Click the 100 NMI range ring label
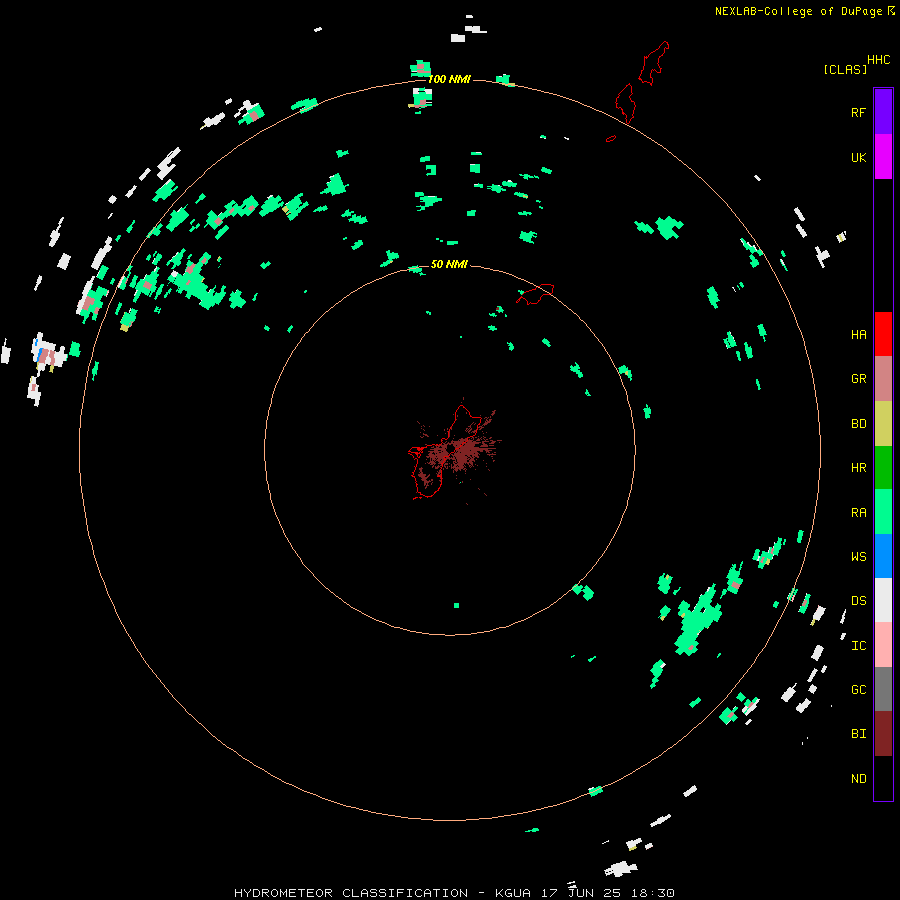This screenshot has height=900, width=900. click(449, 79)
